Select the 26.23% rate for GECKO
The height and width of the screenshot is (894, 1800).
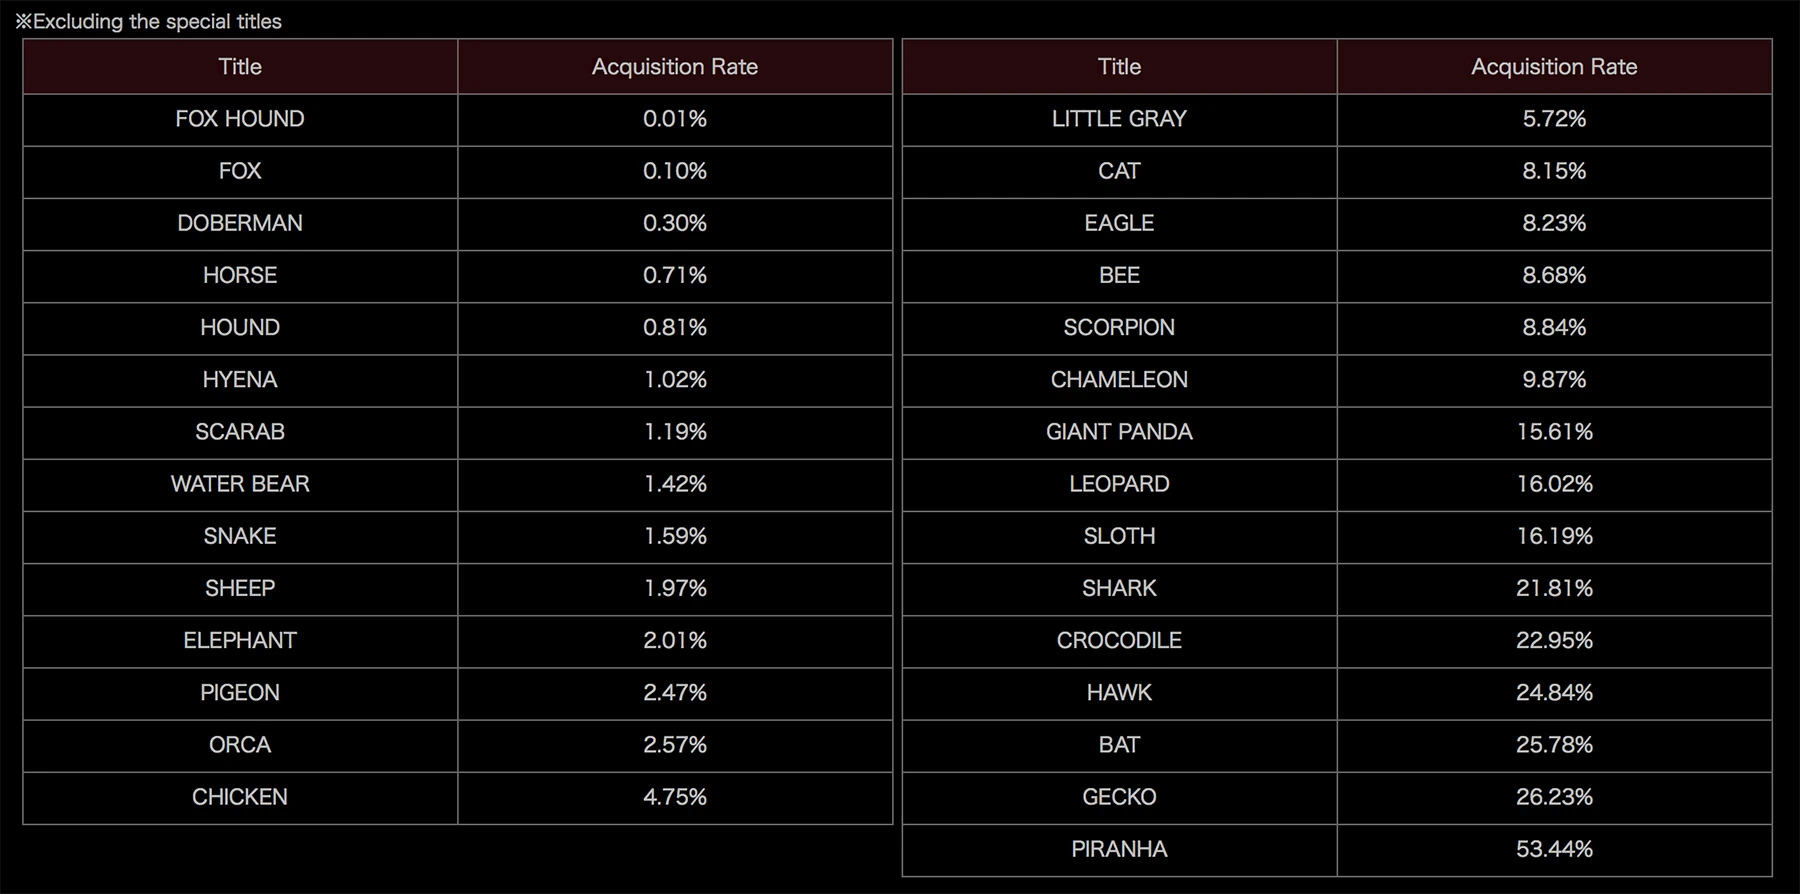pos(1554,797)
